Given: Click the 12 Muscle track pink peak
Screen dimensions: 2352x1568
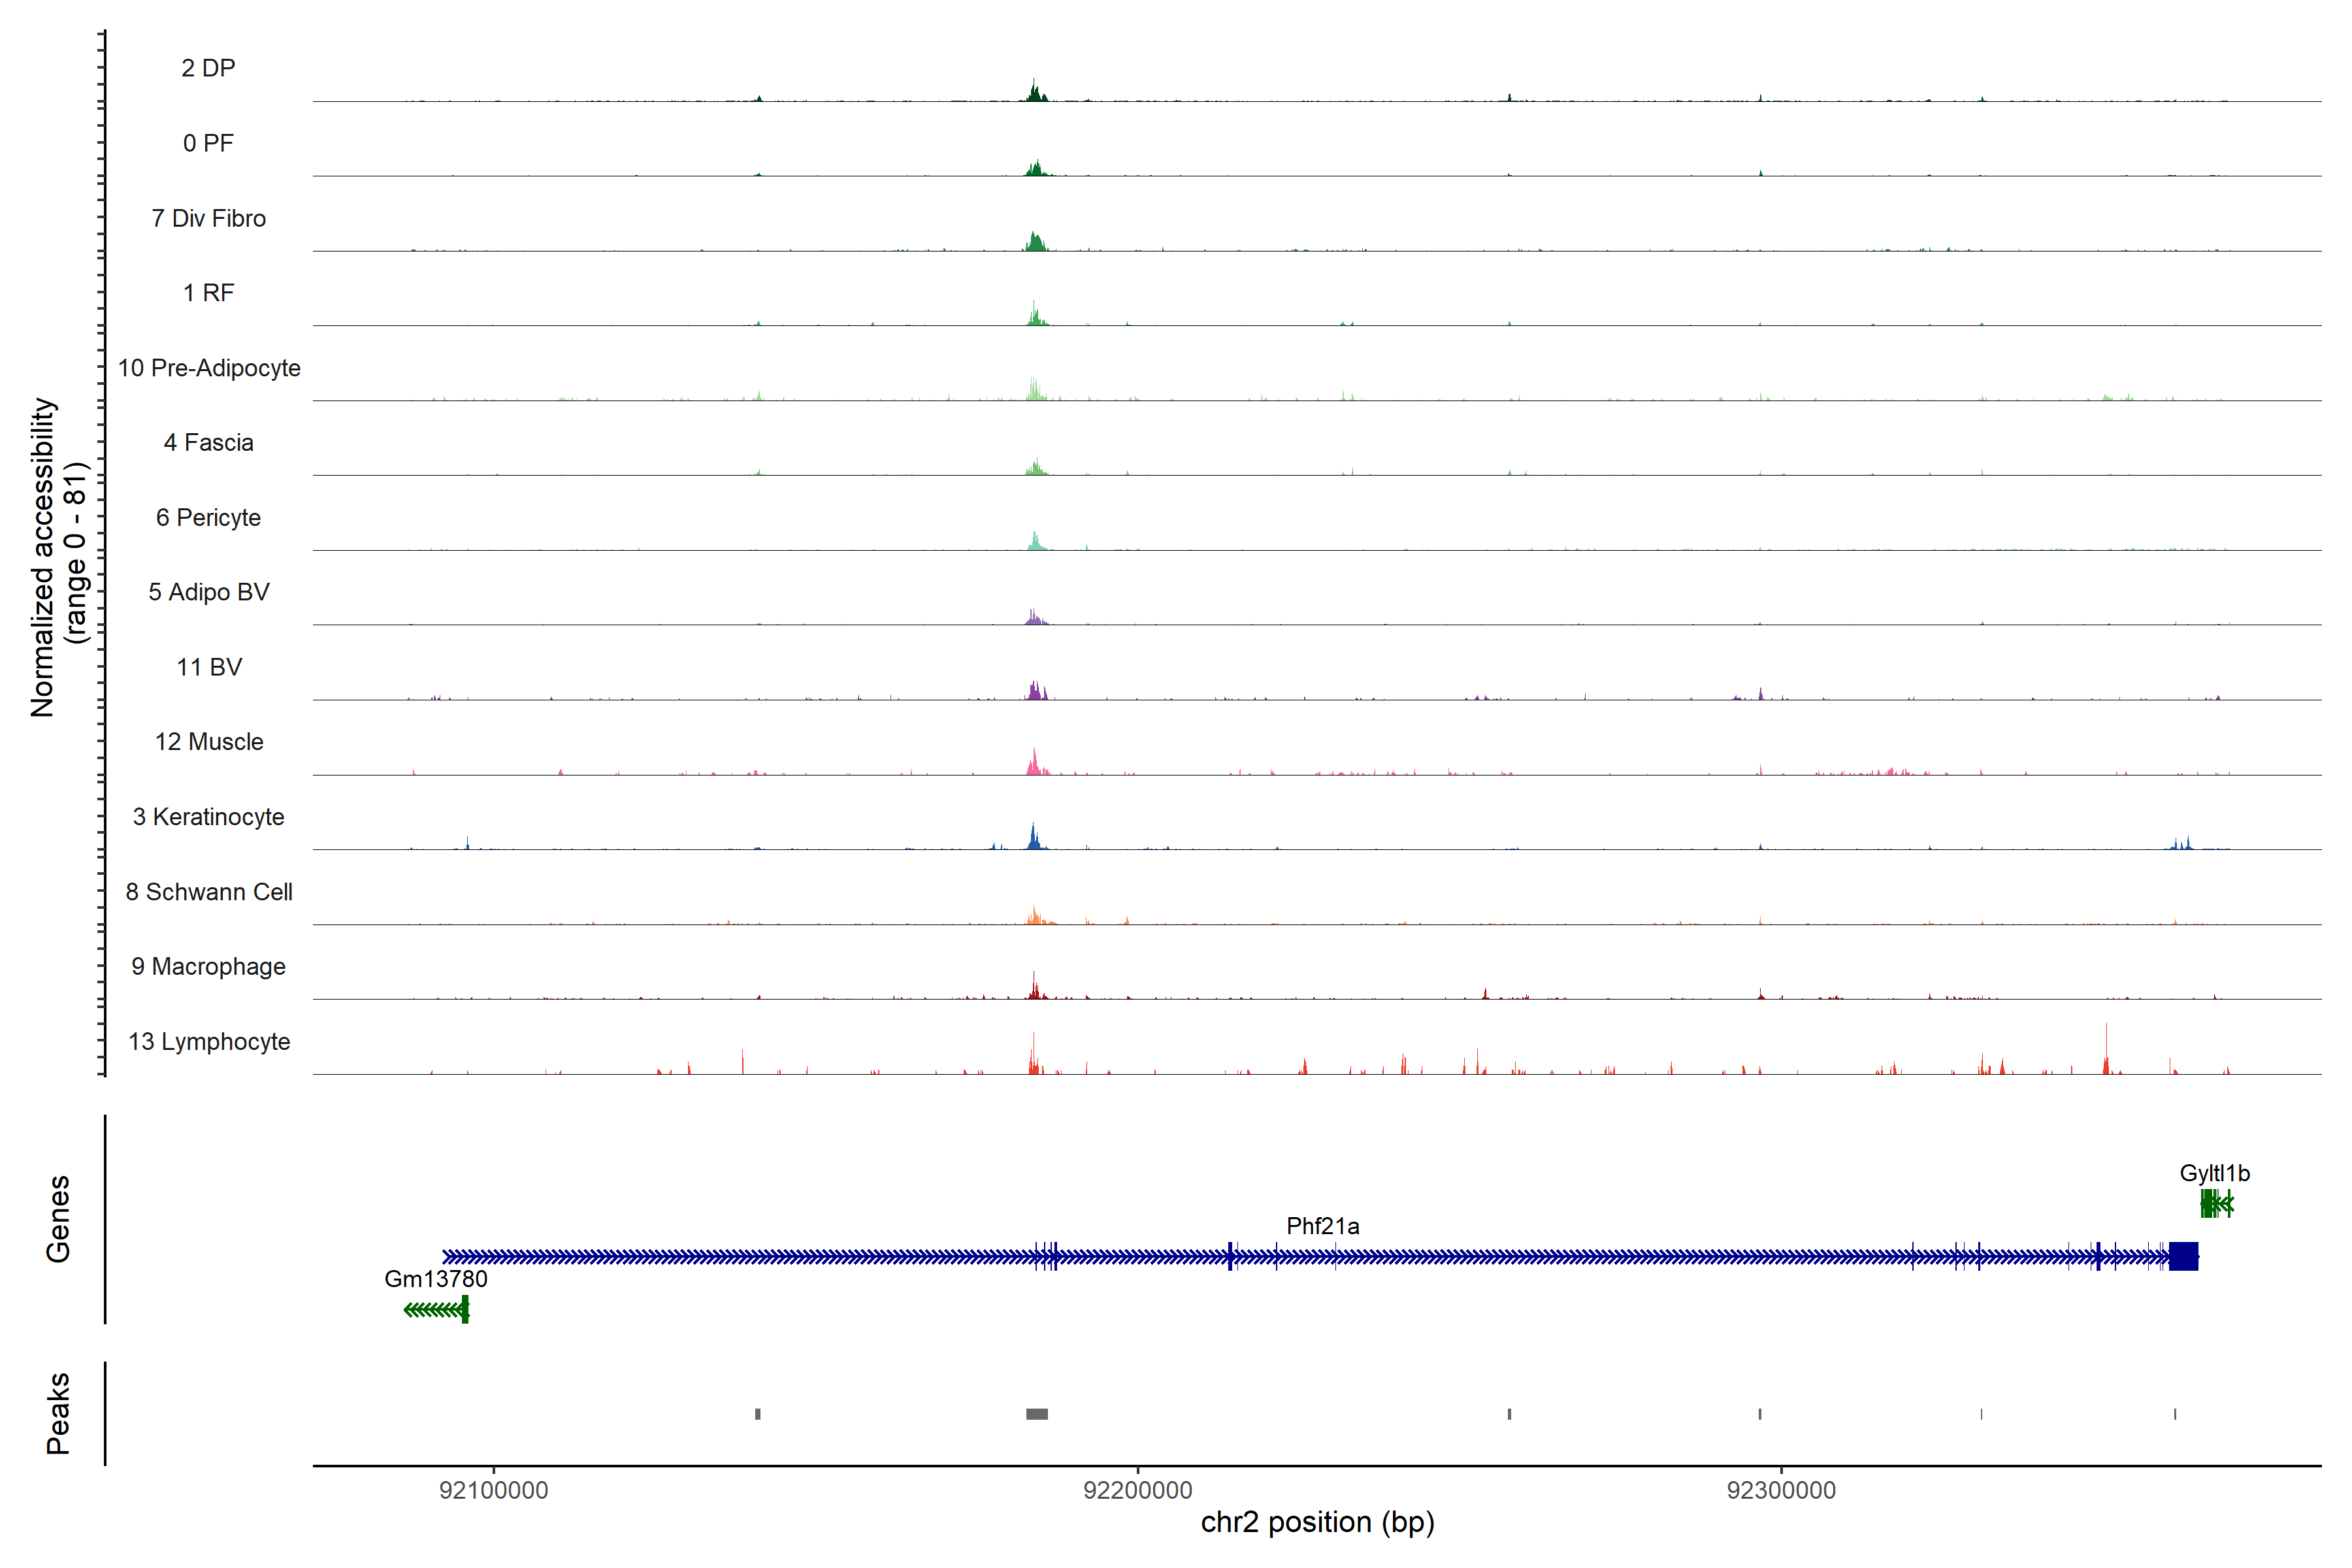Looking at the screenshot, I should 1034,764.
